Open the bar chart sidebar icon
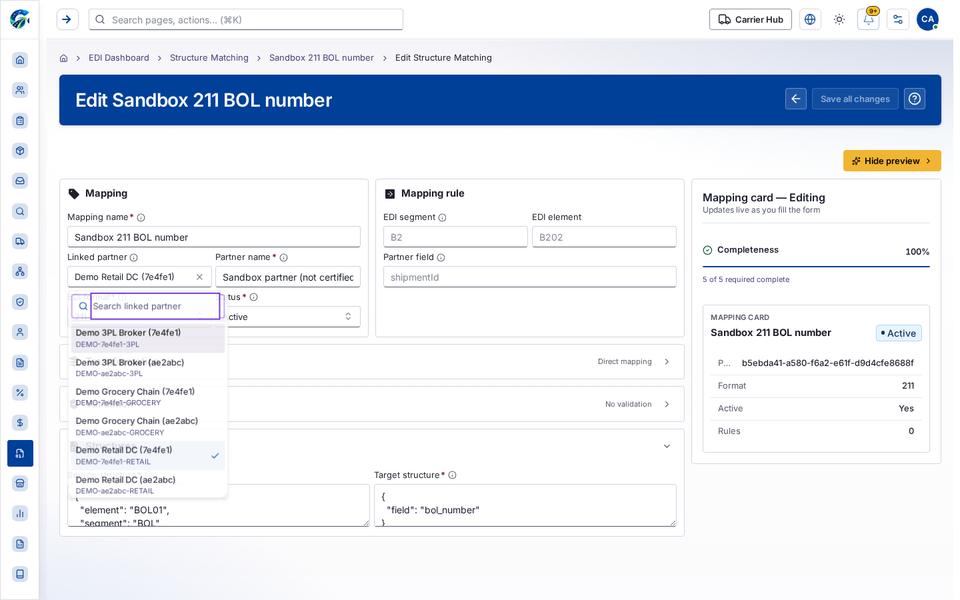Viewport: 960px width, 600px height. click(x=20, y=514)
